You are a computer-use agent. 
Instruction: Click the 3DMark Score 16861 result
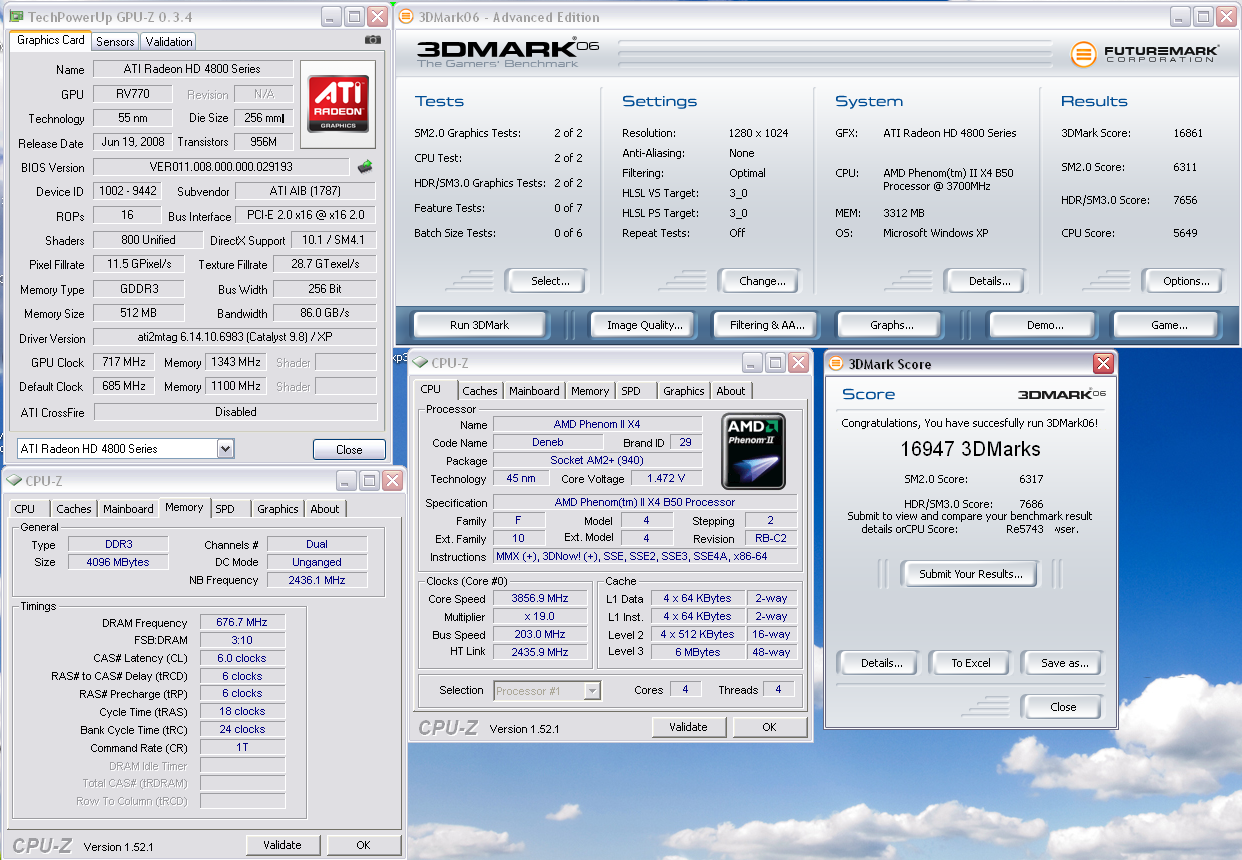click(x=1188, y=133)
